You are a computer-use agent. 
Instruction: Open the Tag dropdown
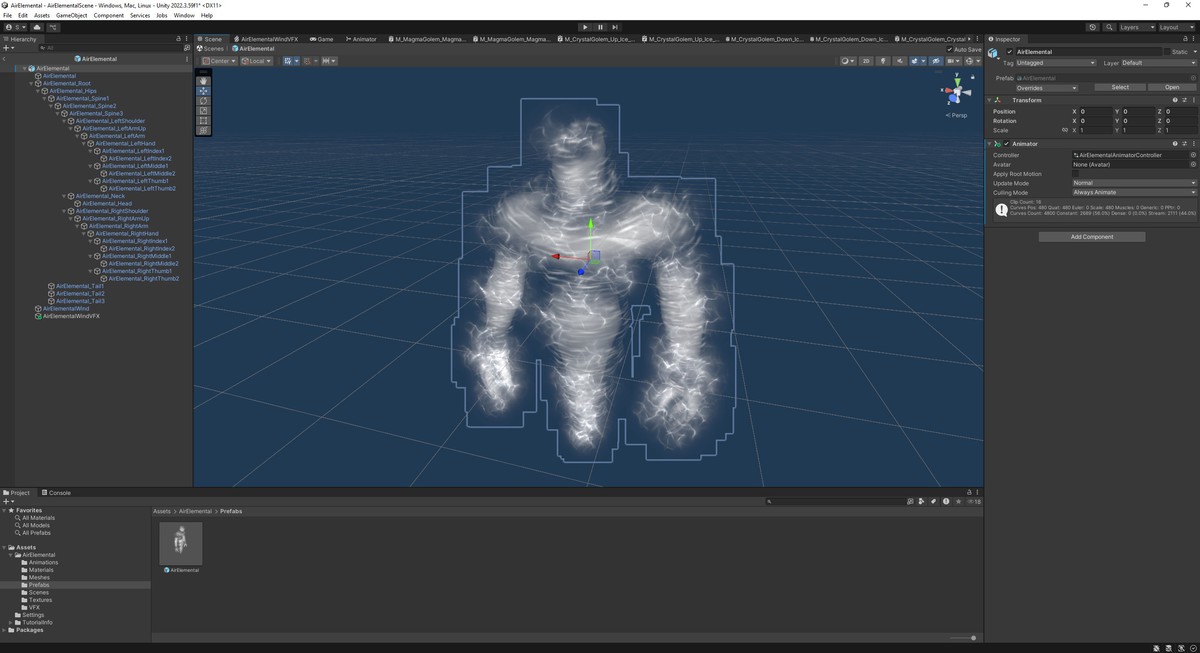pyautogui.click(x=1056, y=63)
